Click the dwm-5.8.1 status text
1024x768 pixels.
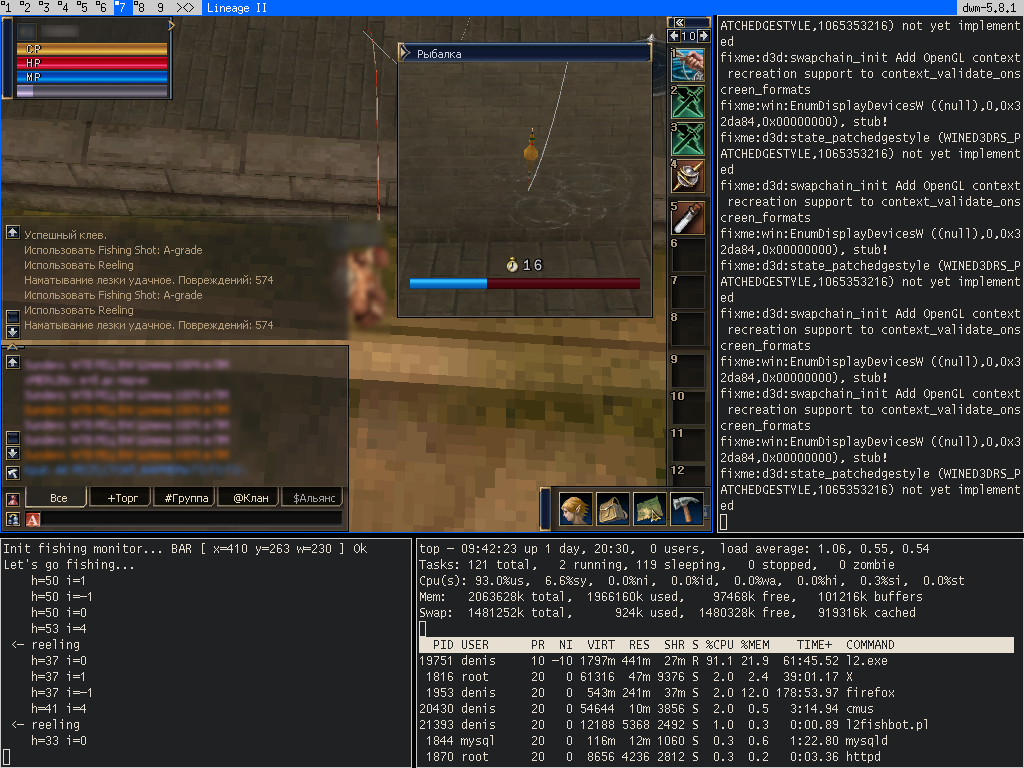[989, 8]
